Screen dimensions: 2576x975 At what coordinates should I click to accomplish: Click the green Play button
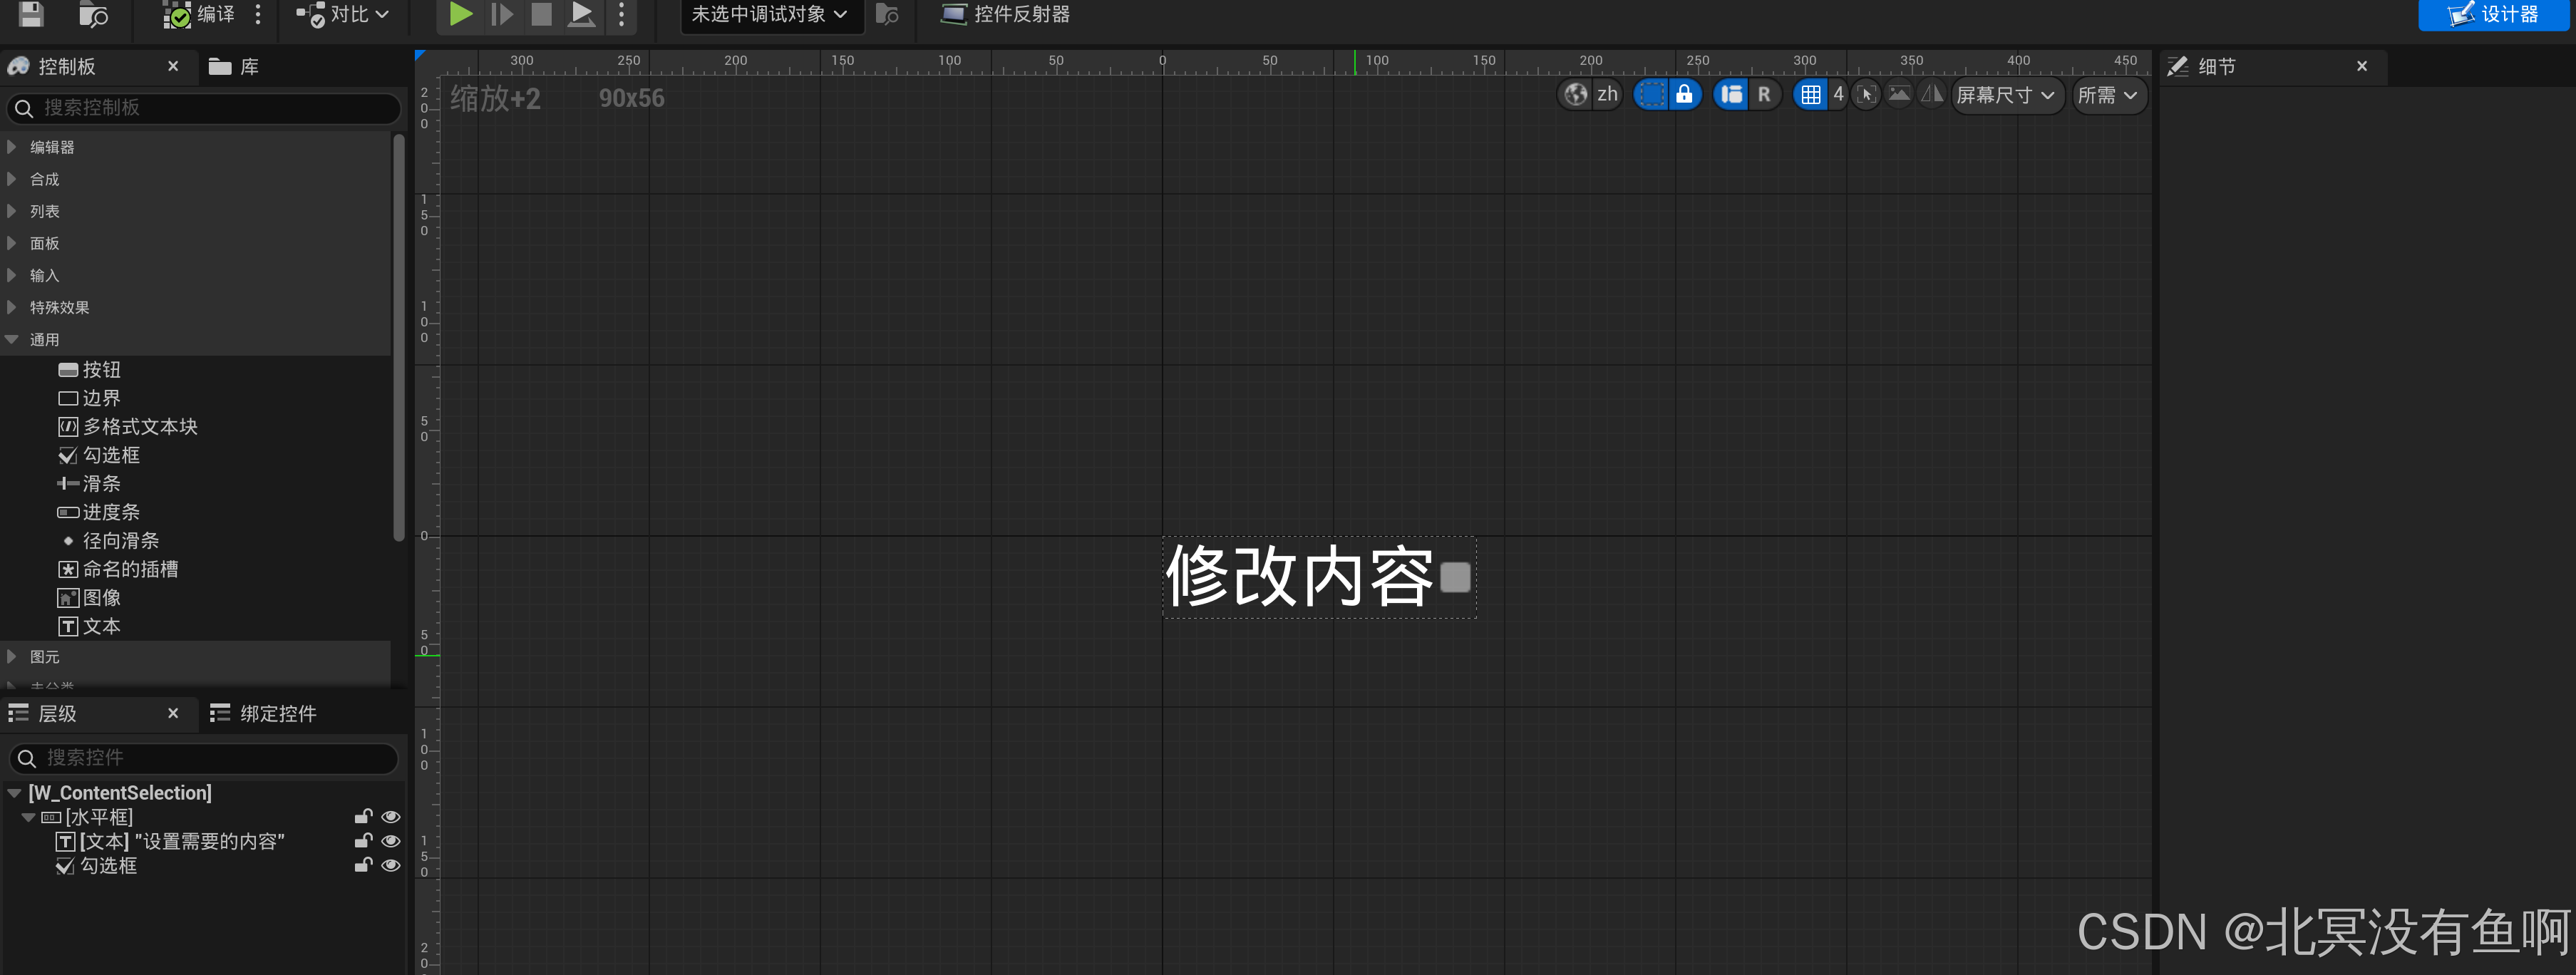[460, 14]
